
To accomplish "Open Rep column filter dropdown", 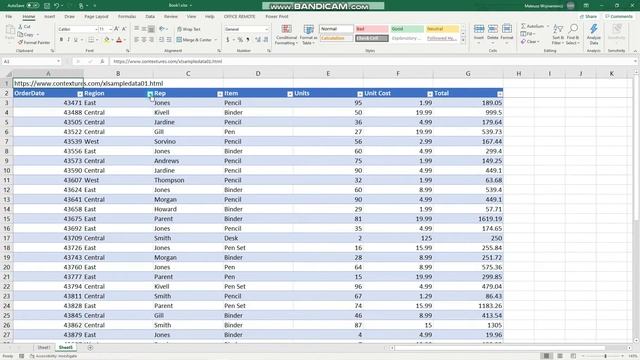I will click(220, 94).
